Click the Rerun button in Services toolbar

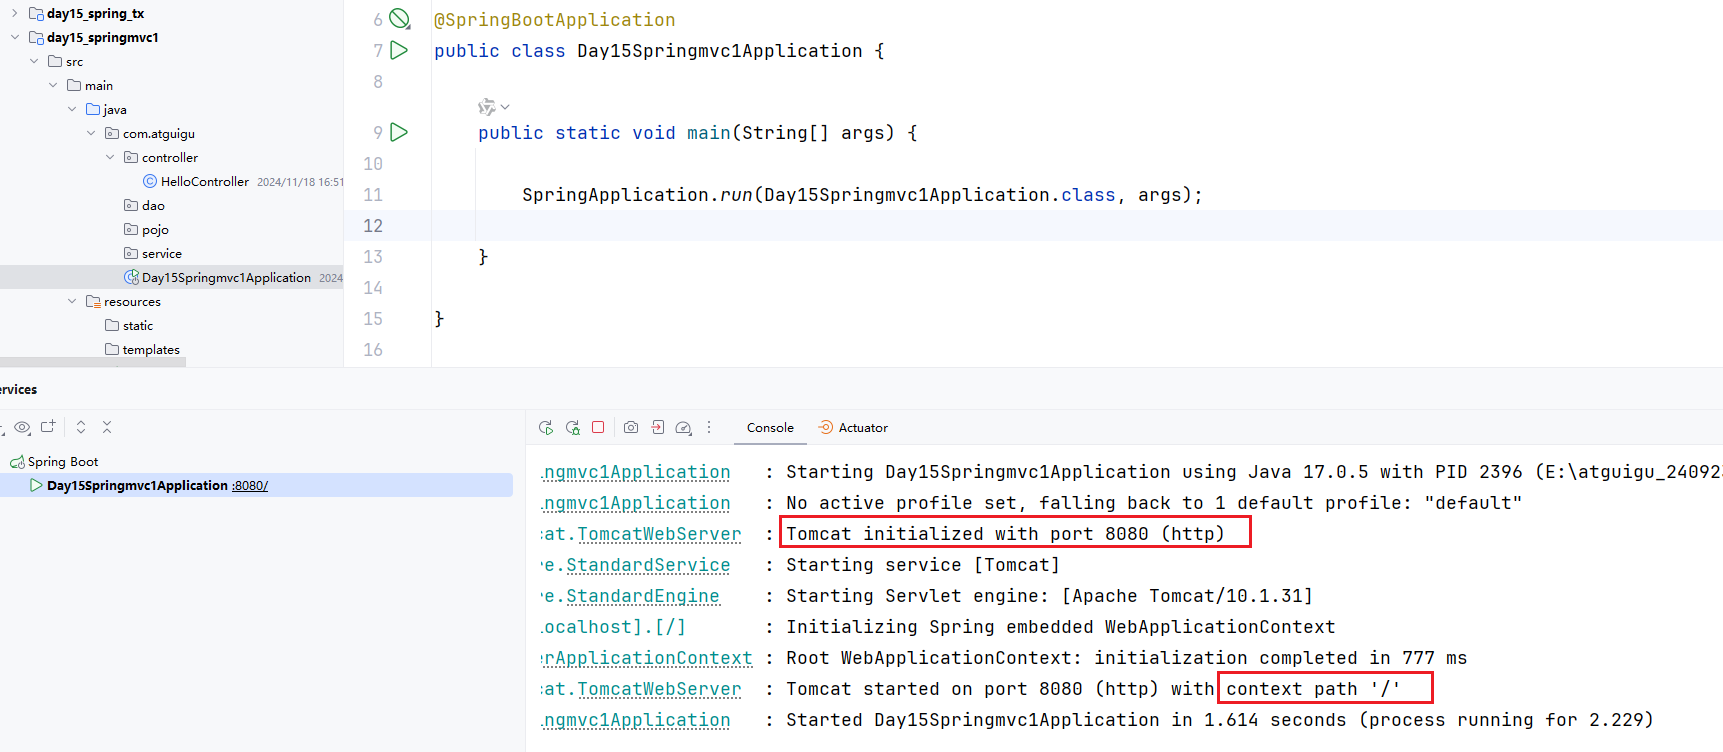pyautogui.click(x=545, y=427)
